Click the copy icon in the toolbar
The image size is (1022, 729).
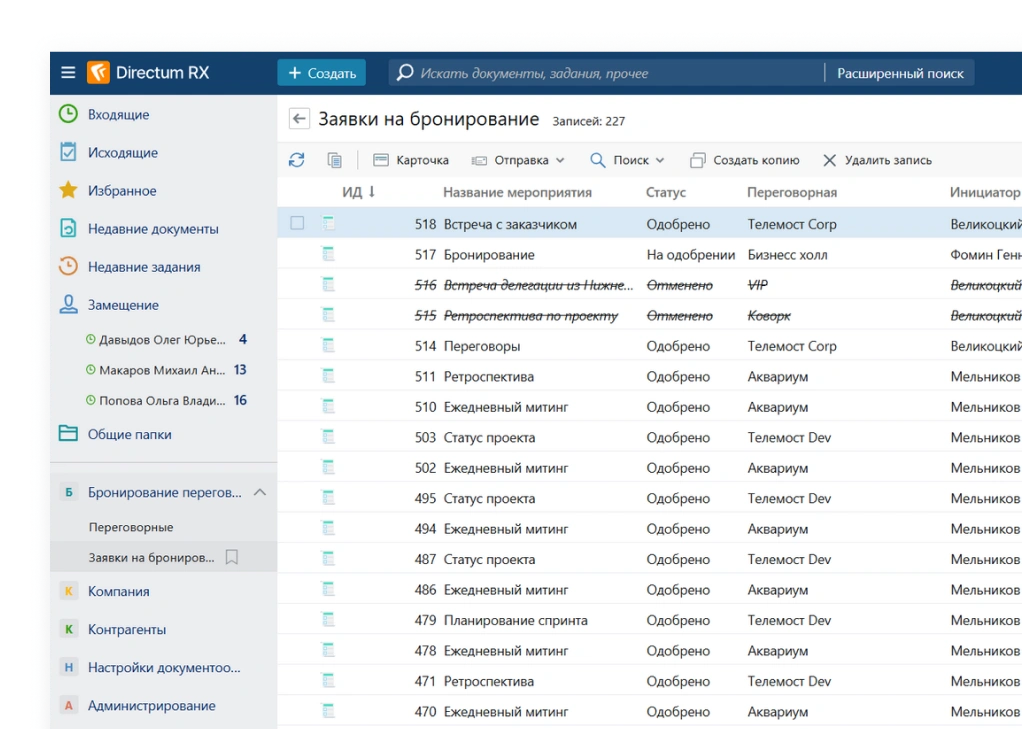point(335,160)
